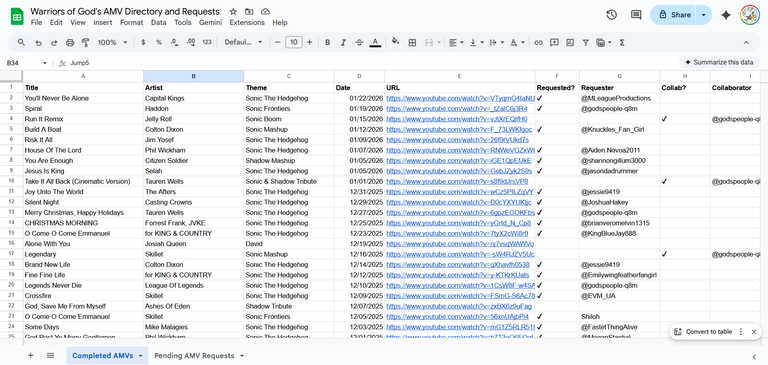The image size is (768, 365).
Task: Insert a link with toolbar link icon
Action: [x=538, y=43]
